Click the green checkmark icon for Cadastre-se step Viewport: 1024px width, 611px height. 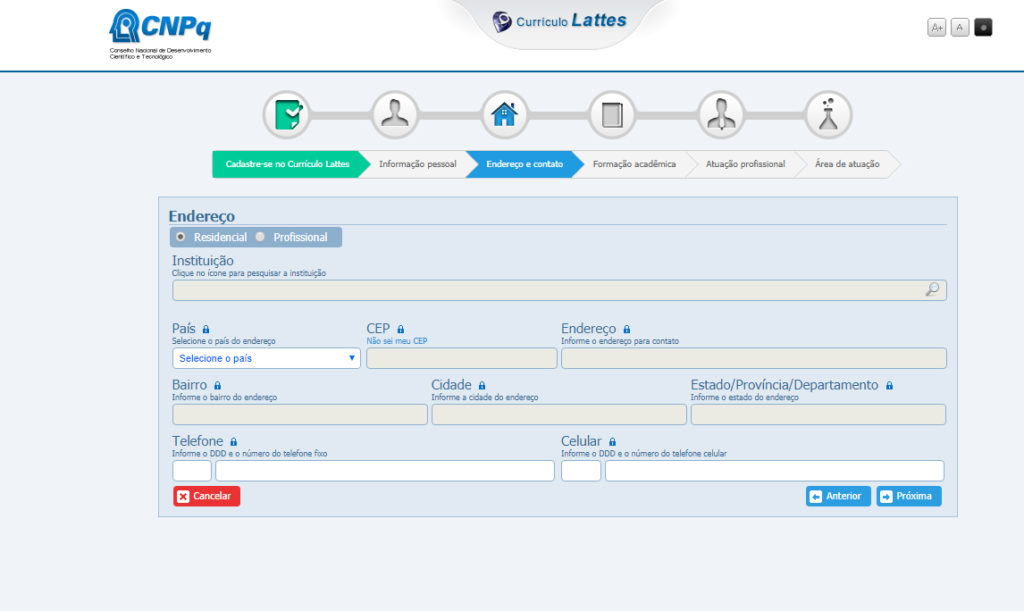point(289,113)
